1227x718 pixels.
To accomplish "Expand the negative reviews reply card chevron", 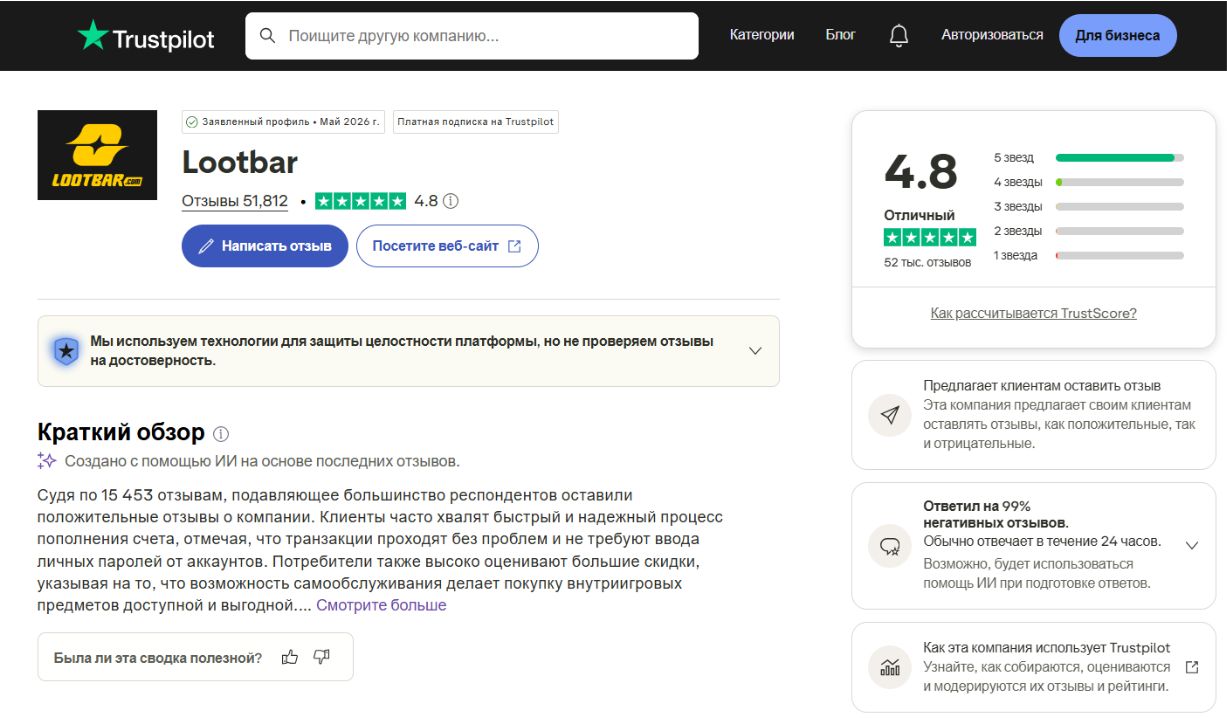I will coord(1191,546).
